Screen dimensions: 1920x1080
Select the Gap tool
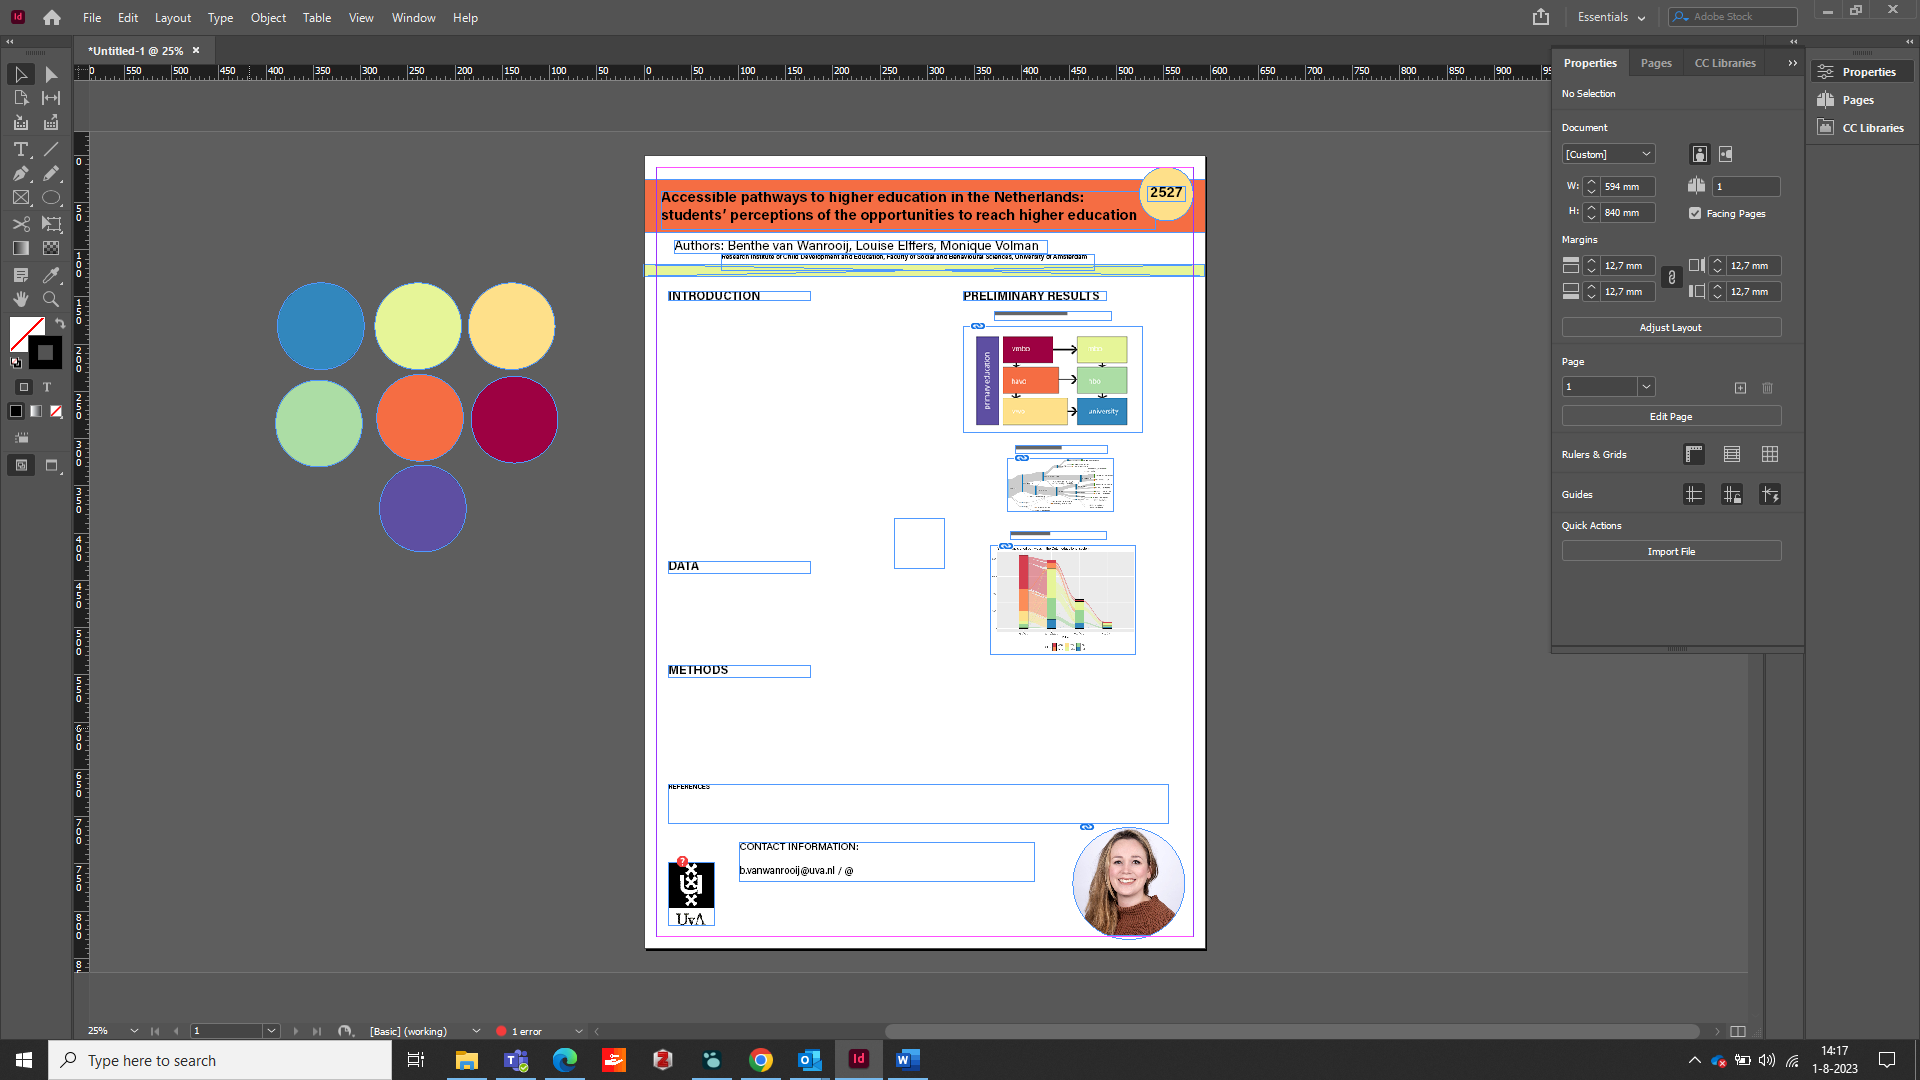[x=51, y=98]
